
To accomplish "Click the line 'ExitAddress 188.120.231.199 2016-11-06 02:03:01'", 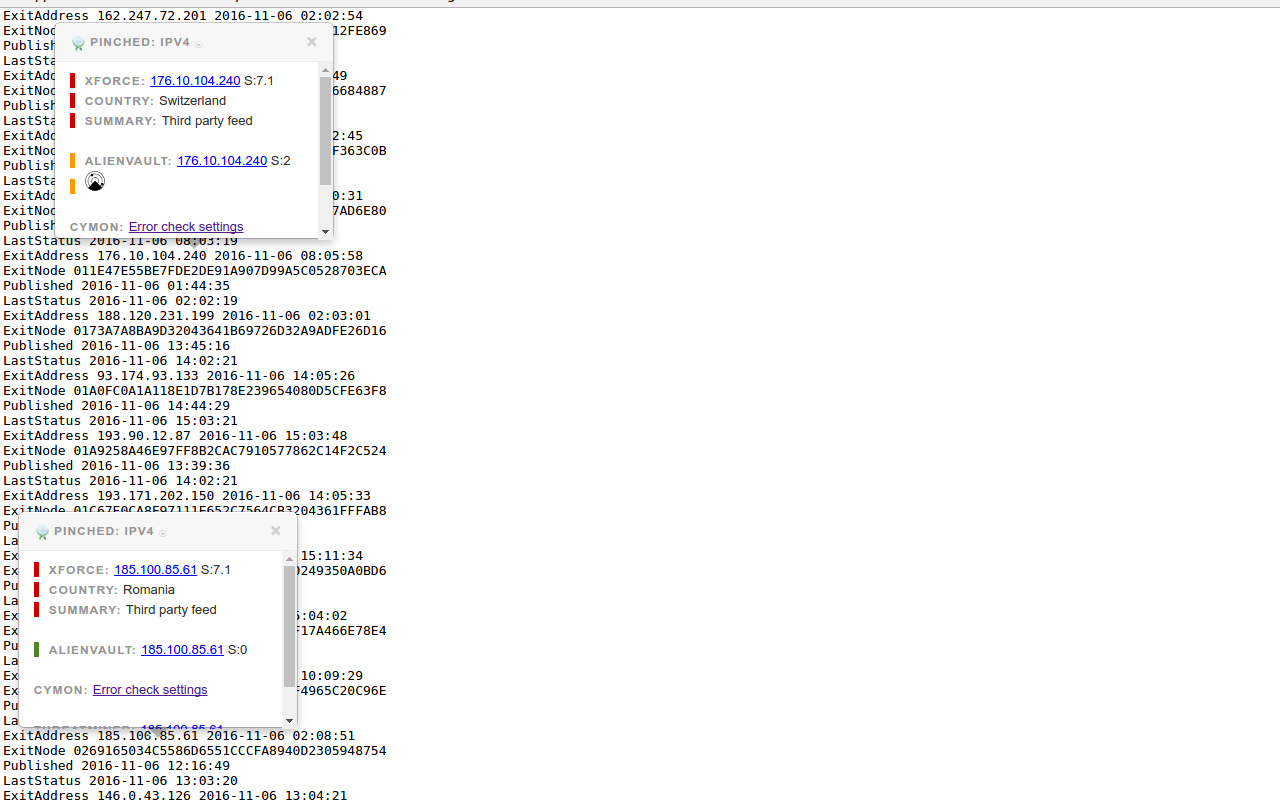I will (x=187, y=316).
